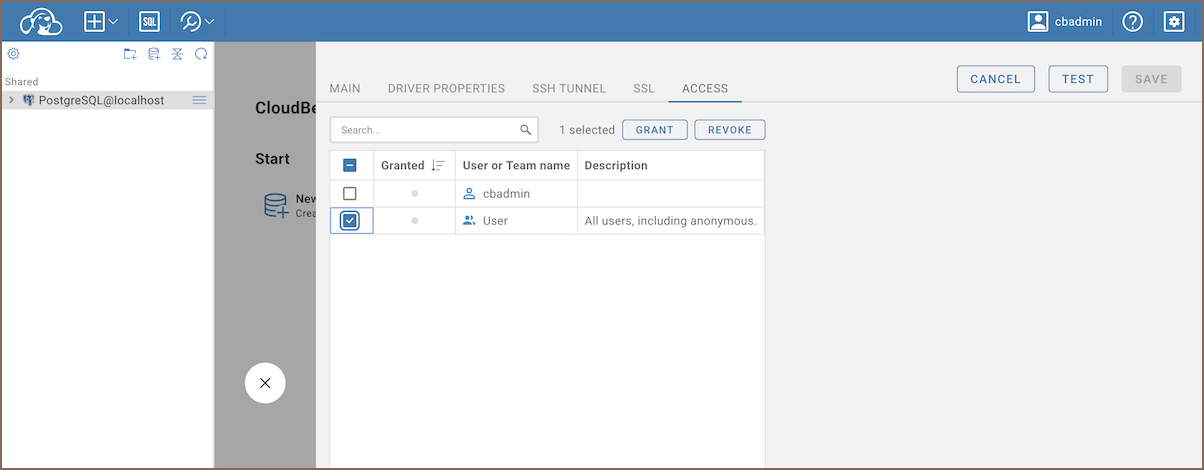The height and width of the screenshot is (470, 1204).
Task: Add a new database connection icon
Action: click(x=154, y=54)
